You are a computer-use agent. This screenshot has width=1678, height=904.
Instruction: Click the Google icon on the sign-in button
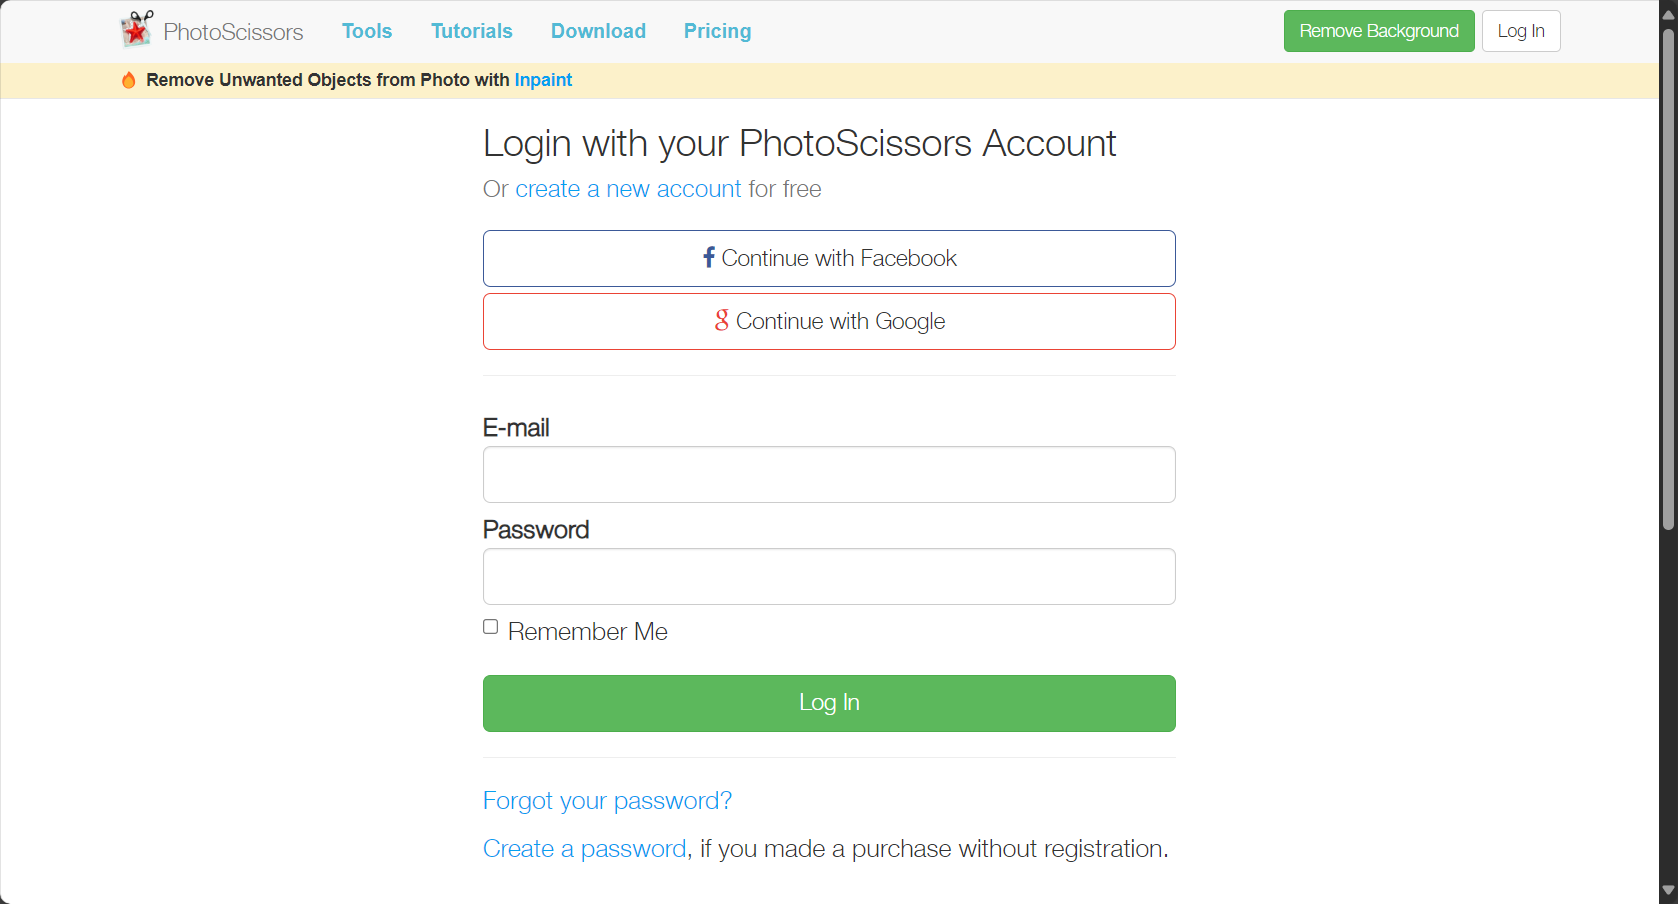pyautogui.click(x=722, y=320)
